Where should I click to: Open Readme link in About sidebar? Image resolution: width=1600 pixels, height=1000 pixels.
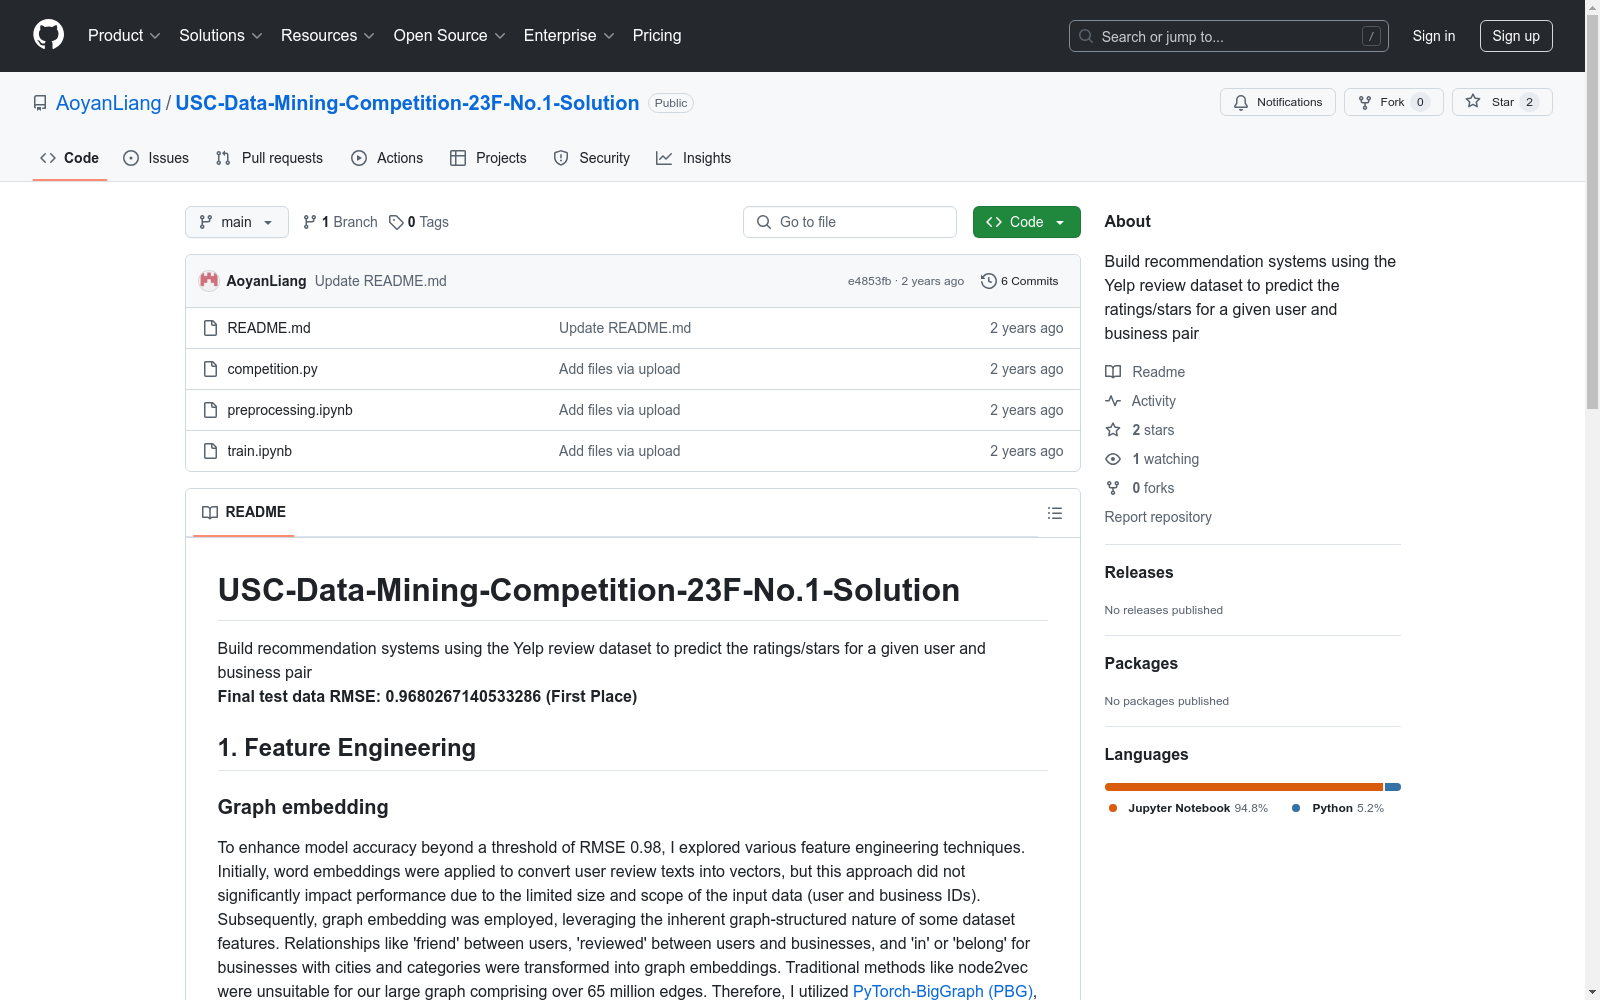click(x=1145, y=372)
